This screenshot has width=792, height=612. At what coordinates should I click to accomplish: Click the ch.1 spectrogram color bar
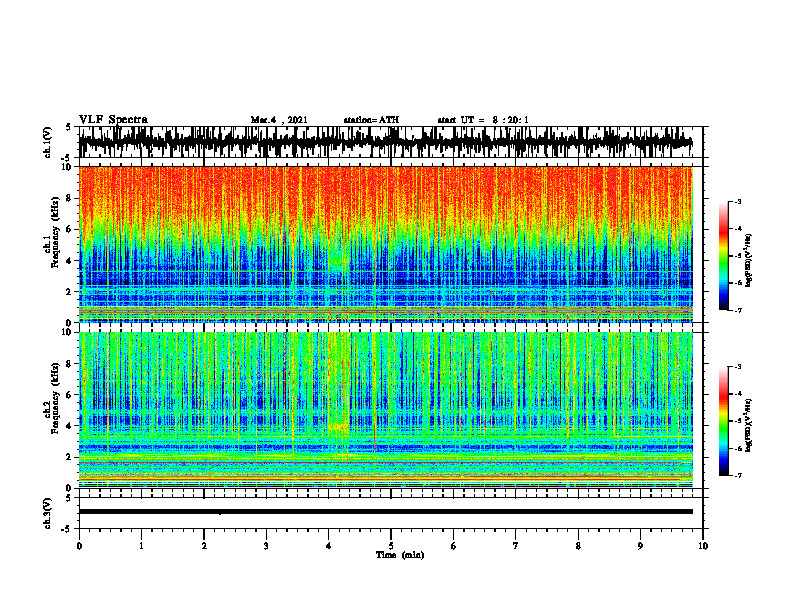724,256
